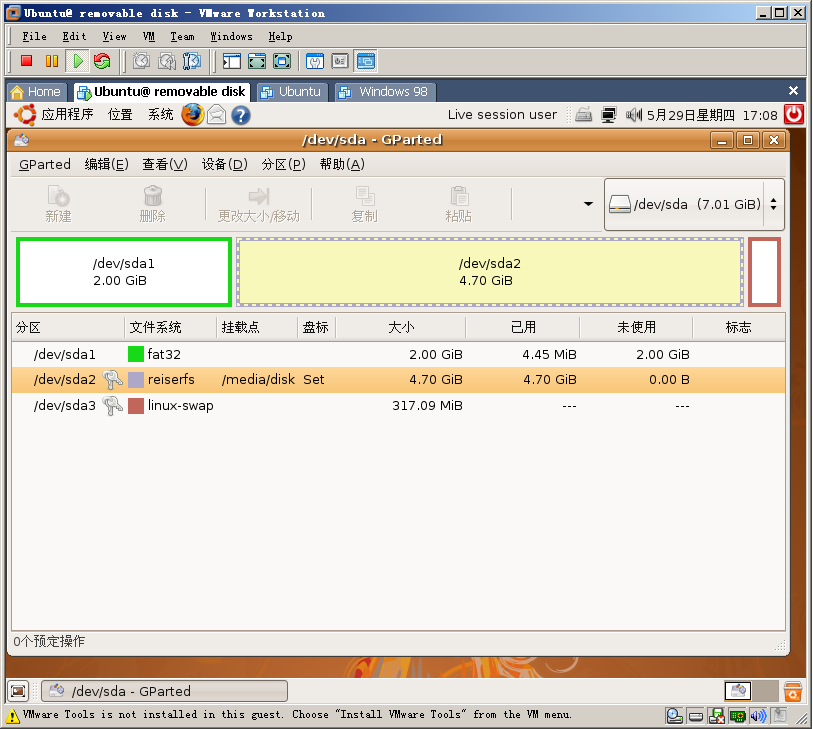This screenshot has width=813, height=729.
Task: Select the /dev/sda1 fat32 row
Action: pos(398,354)
